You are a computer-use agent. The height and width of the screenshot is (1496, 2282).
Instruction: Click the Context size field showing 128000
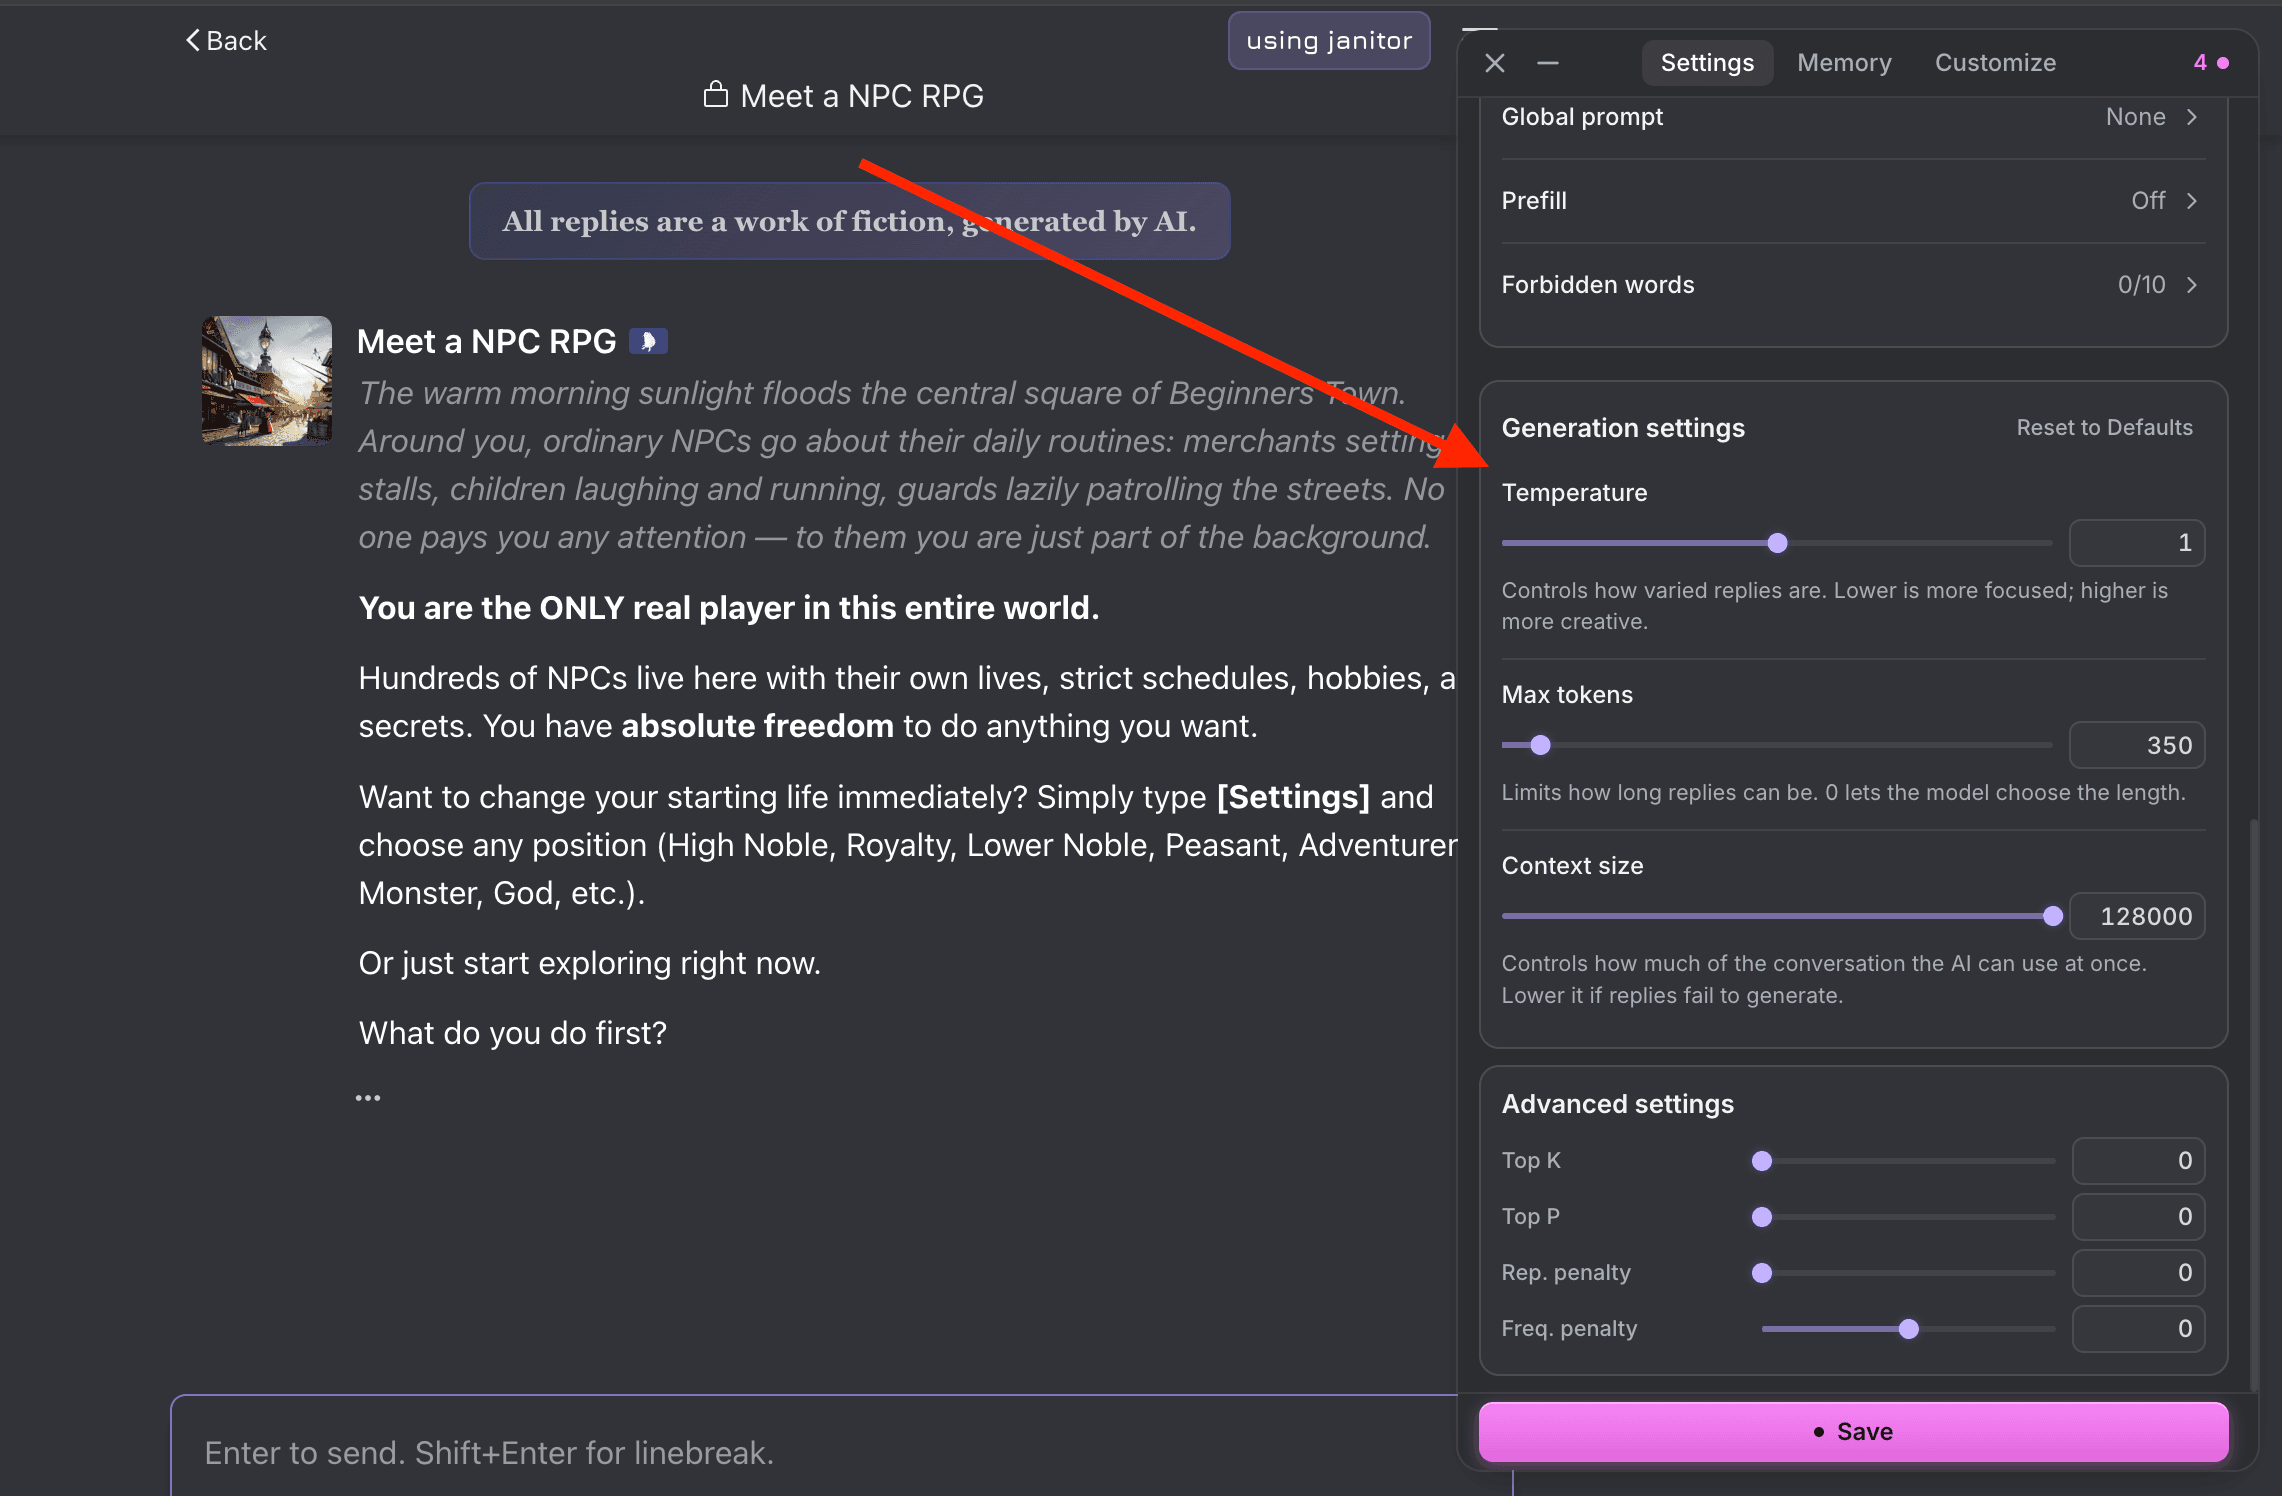click(2137, 916)
